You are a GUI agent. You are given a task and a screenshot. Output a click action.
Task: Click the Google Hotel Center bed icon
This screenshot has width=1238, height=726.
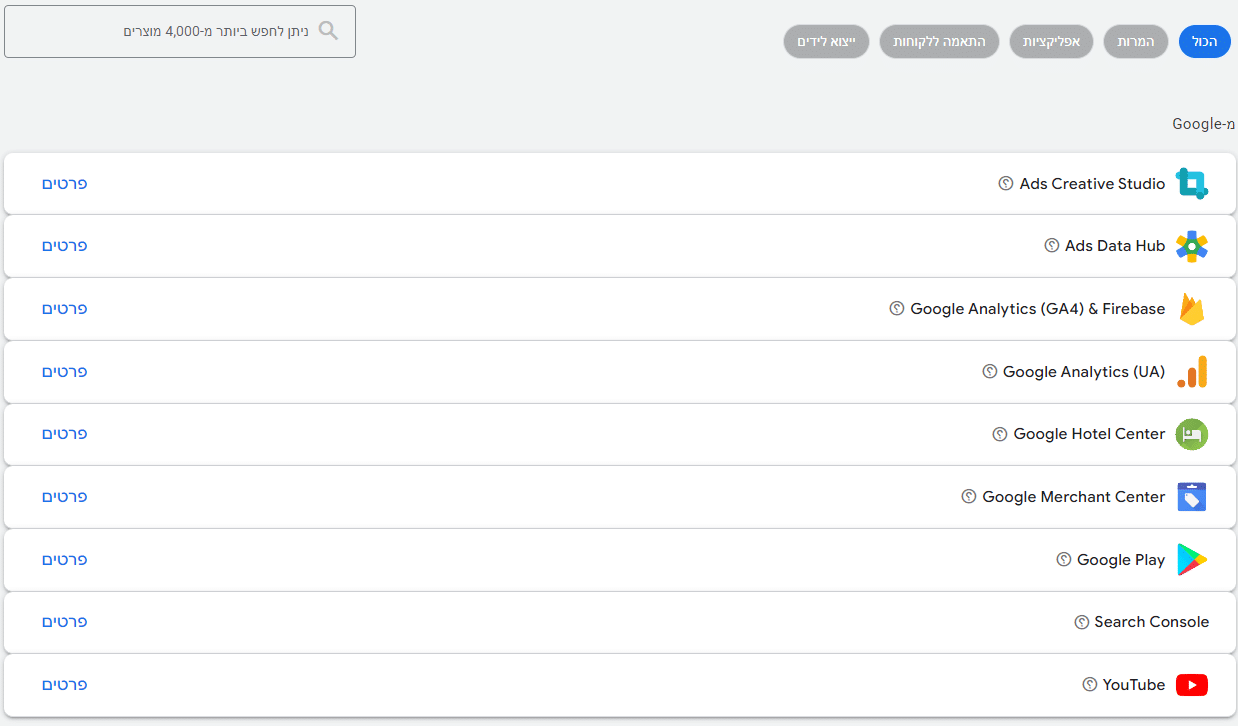pos(1191,434)
